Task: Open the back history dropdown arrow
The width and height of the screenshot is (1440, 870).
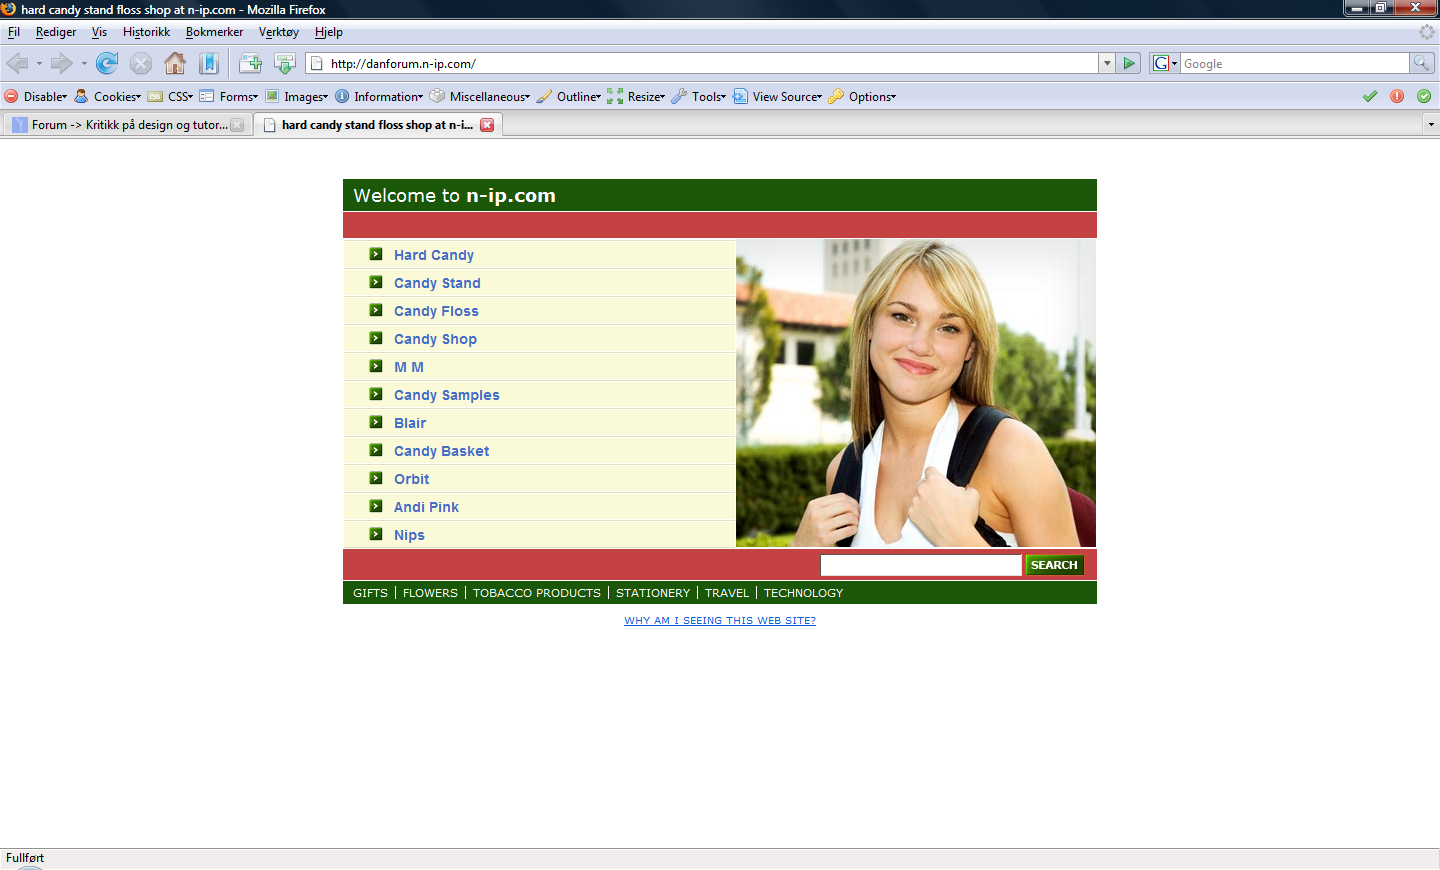Action: click(39, 64)
